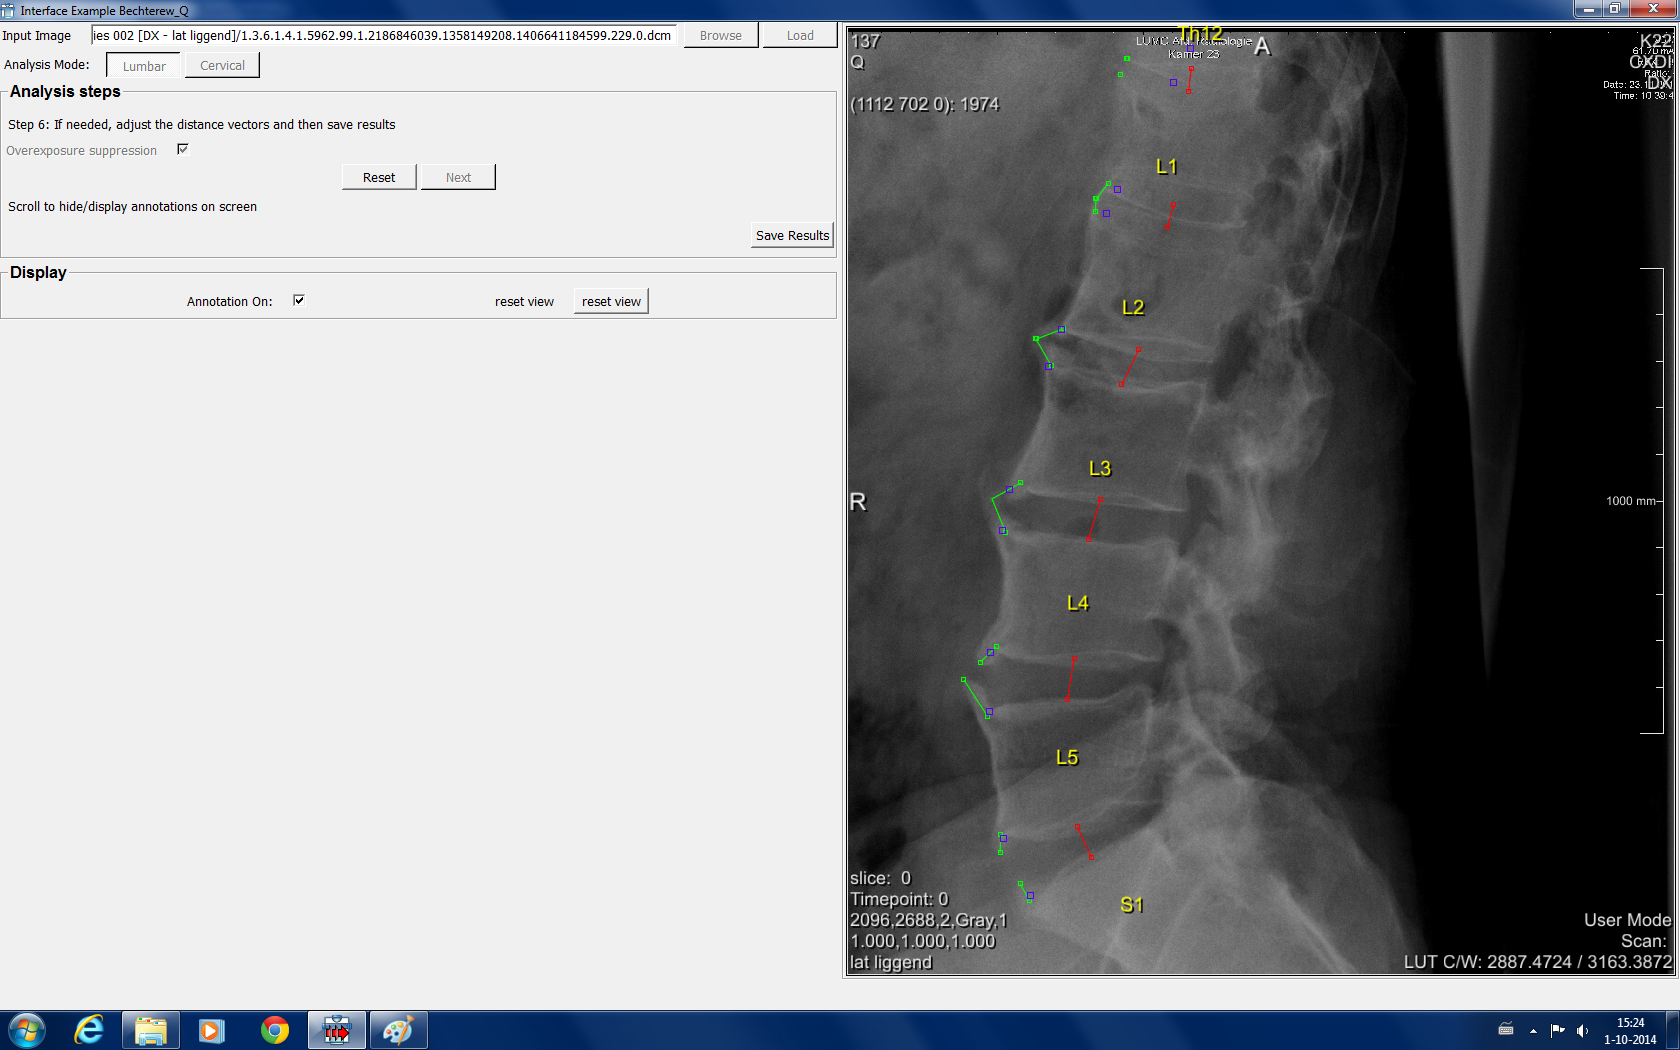Image resolution: width=1680 pixels, height=1050 pixels.
Task: Click the volume speaker tray icon
Action: (x=1582, y=1030)
